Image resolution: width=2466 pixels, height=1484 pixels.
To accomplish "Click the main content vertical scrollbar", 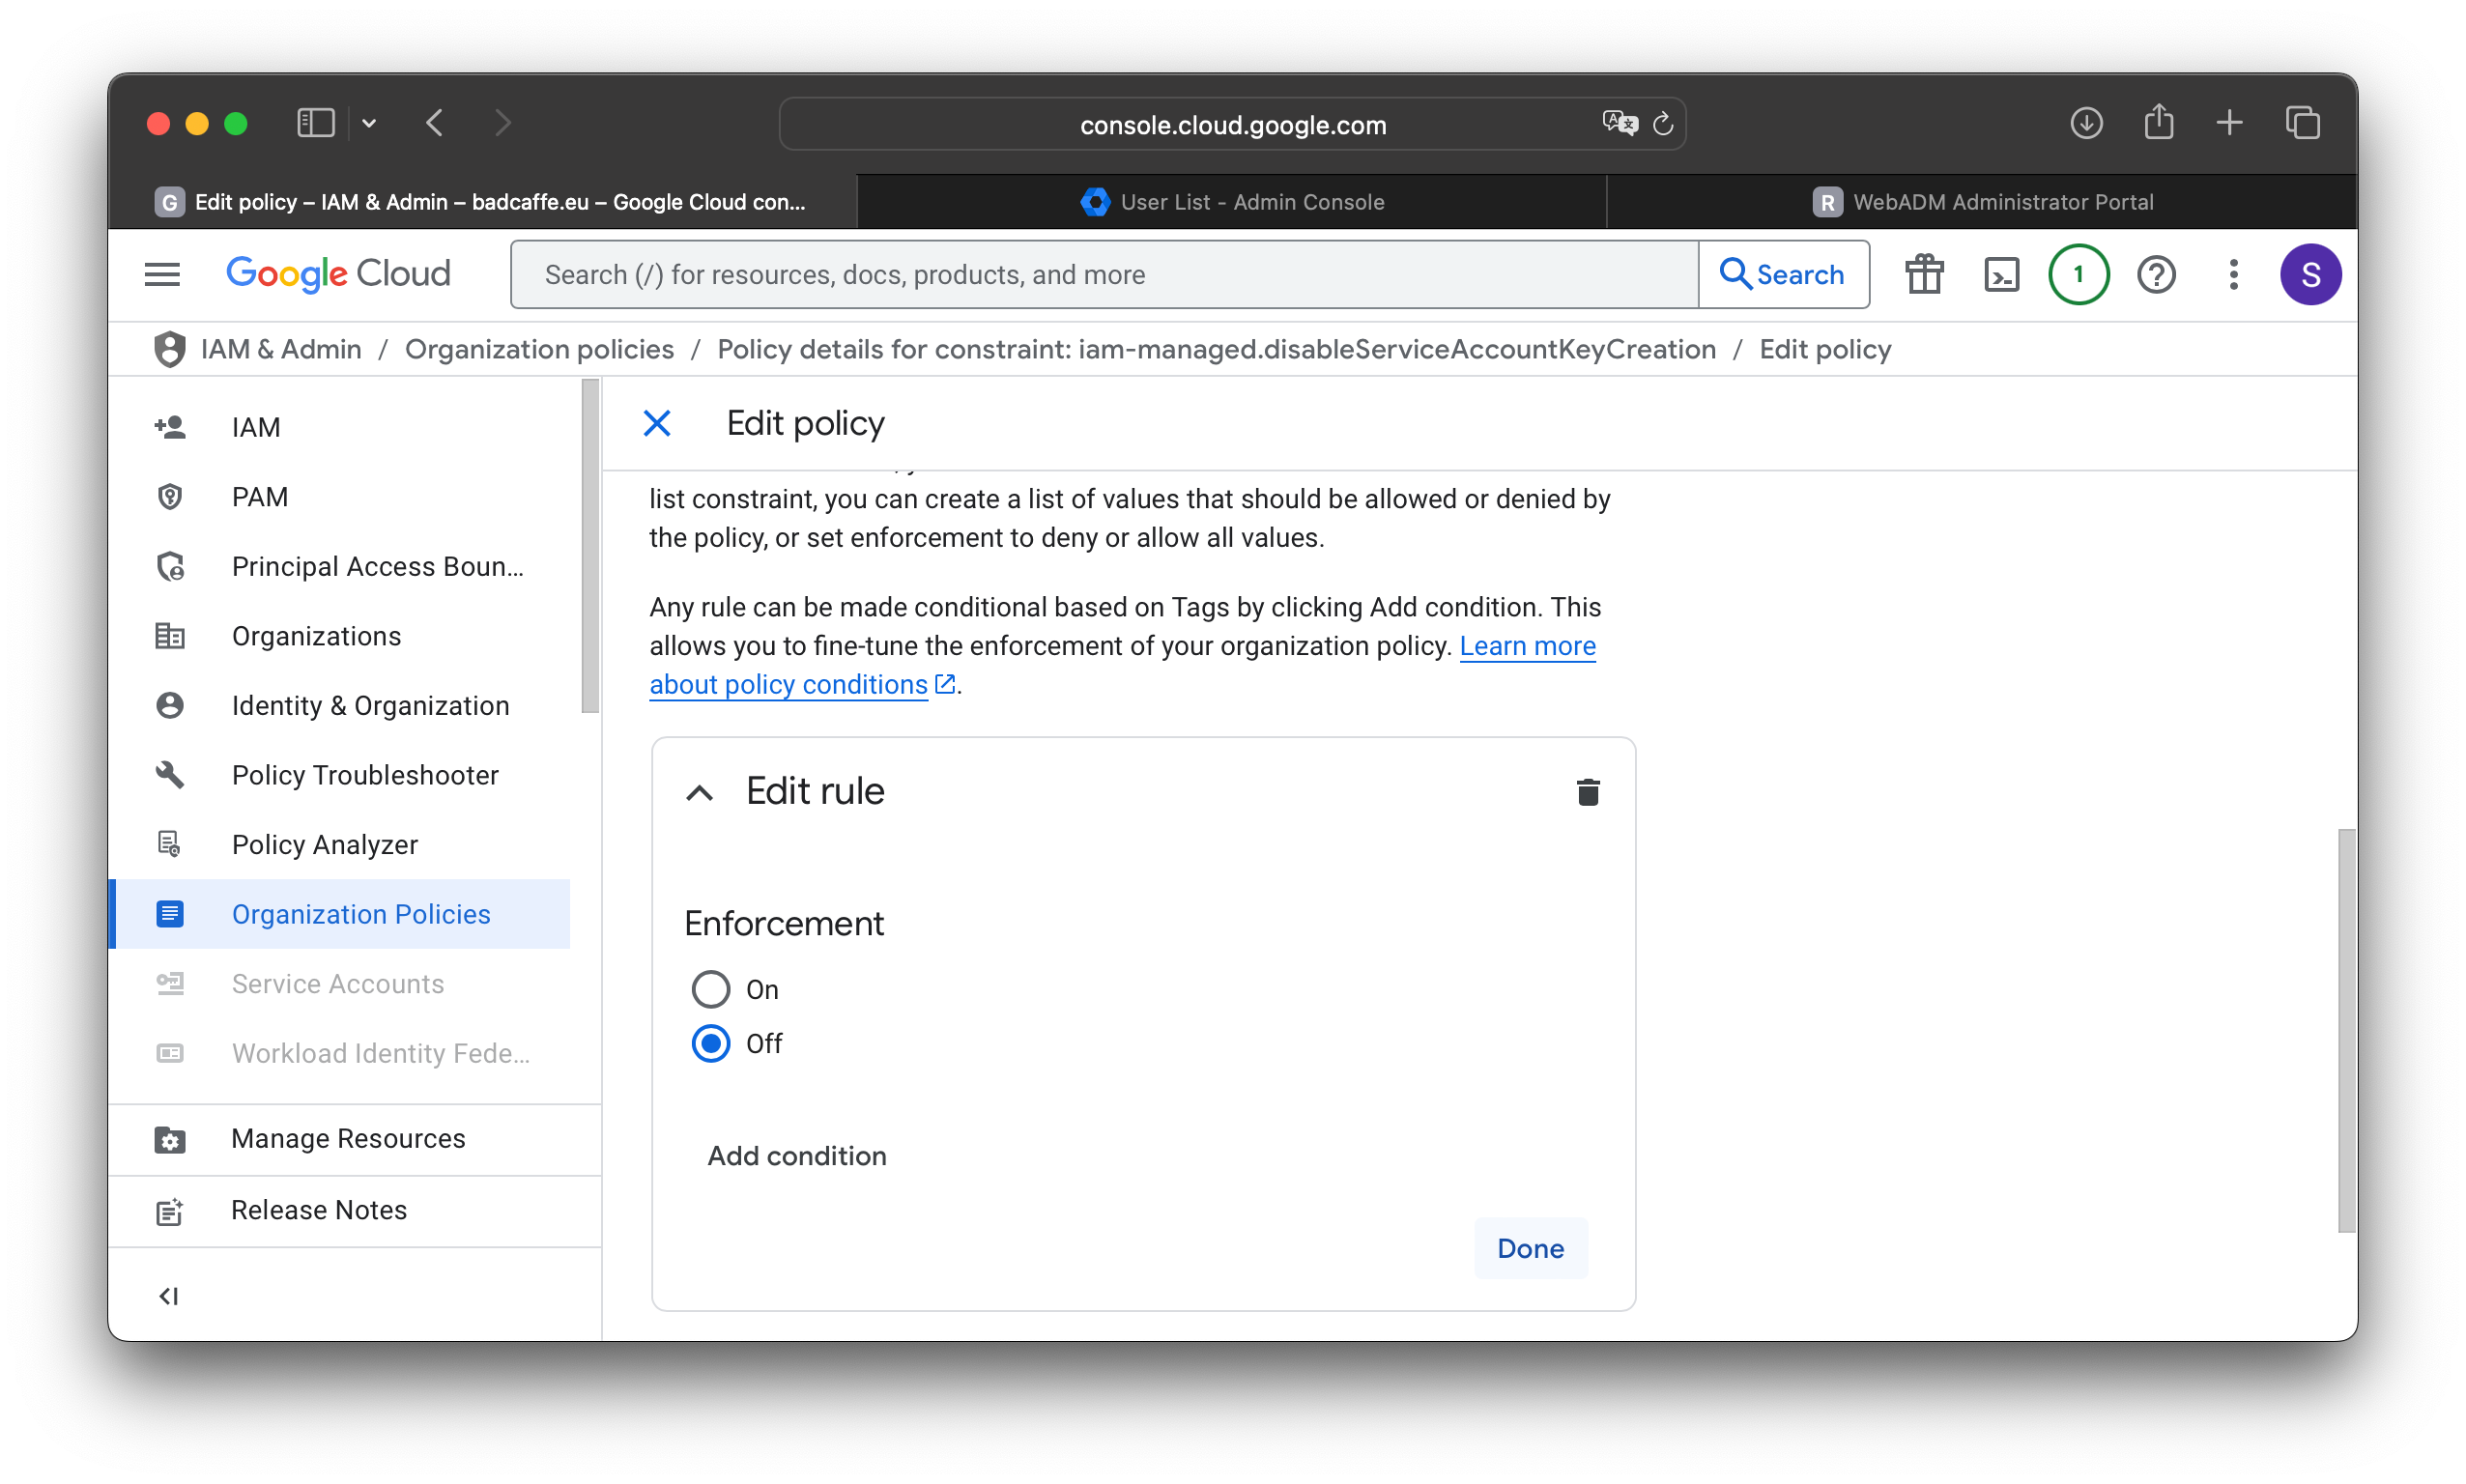I will (2346, 1031).
